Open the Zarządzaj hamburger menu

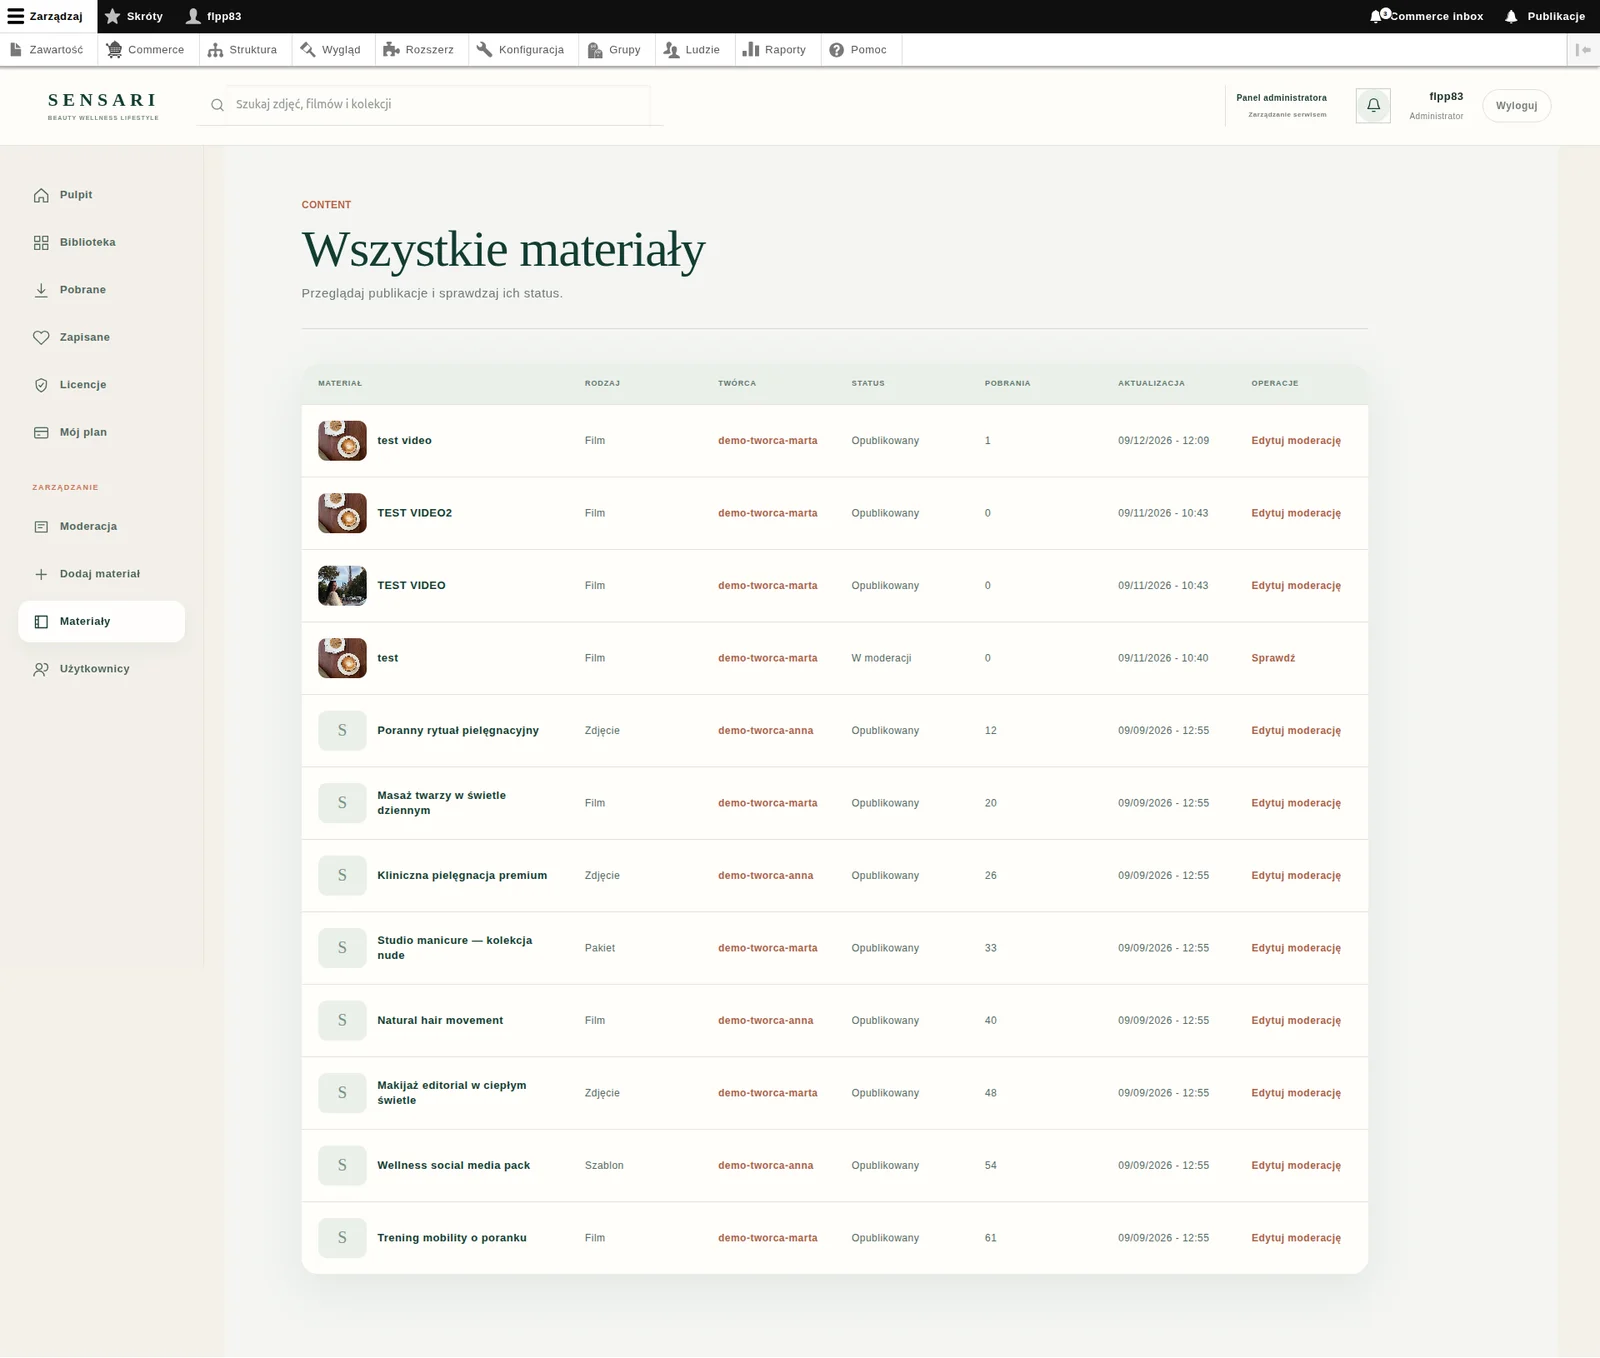point(48,16)
